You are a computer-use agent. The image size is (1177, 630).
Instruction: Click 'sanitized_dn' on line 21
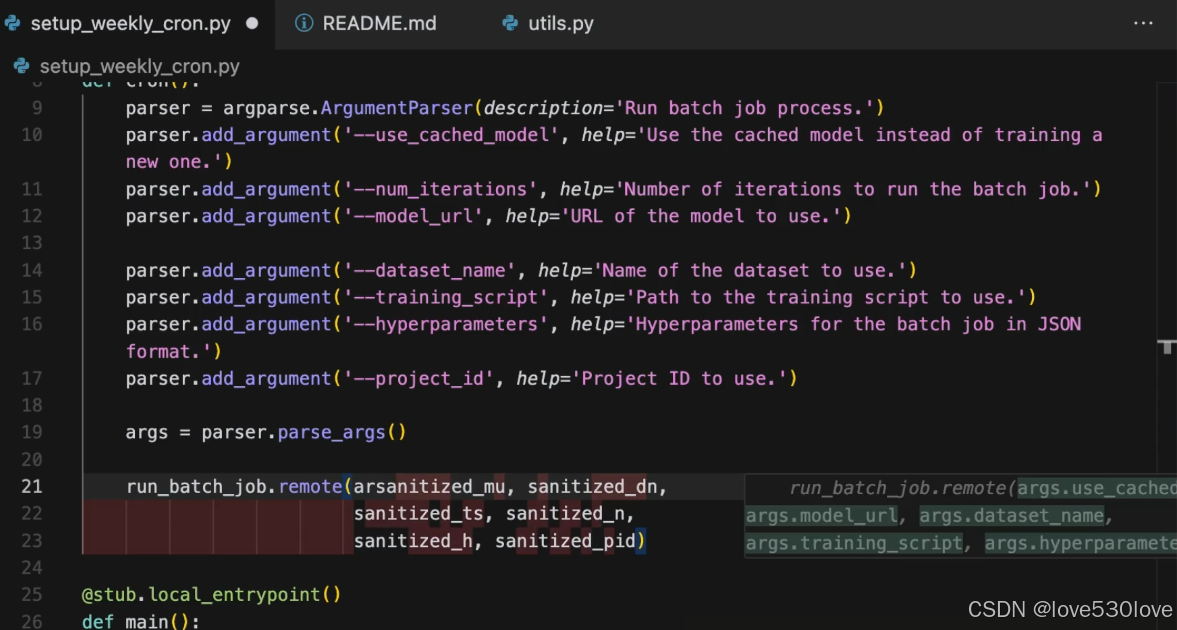point(592,487)
